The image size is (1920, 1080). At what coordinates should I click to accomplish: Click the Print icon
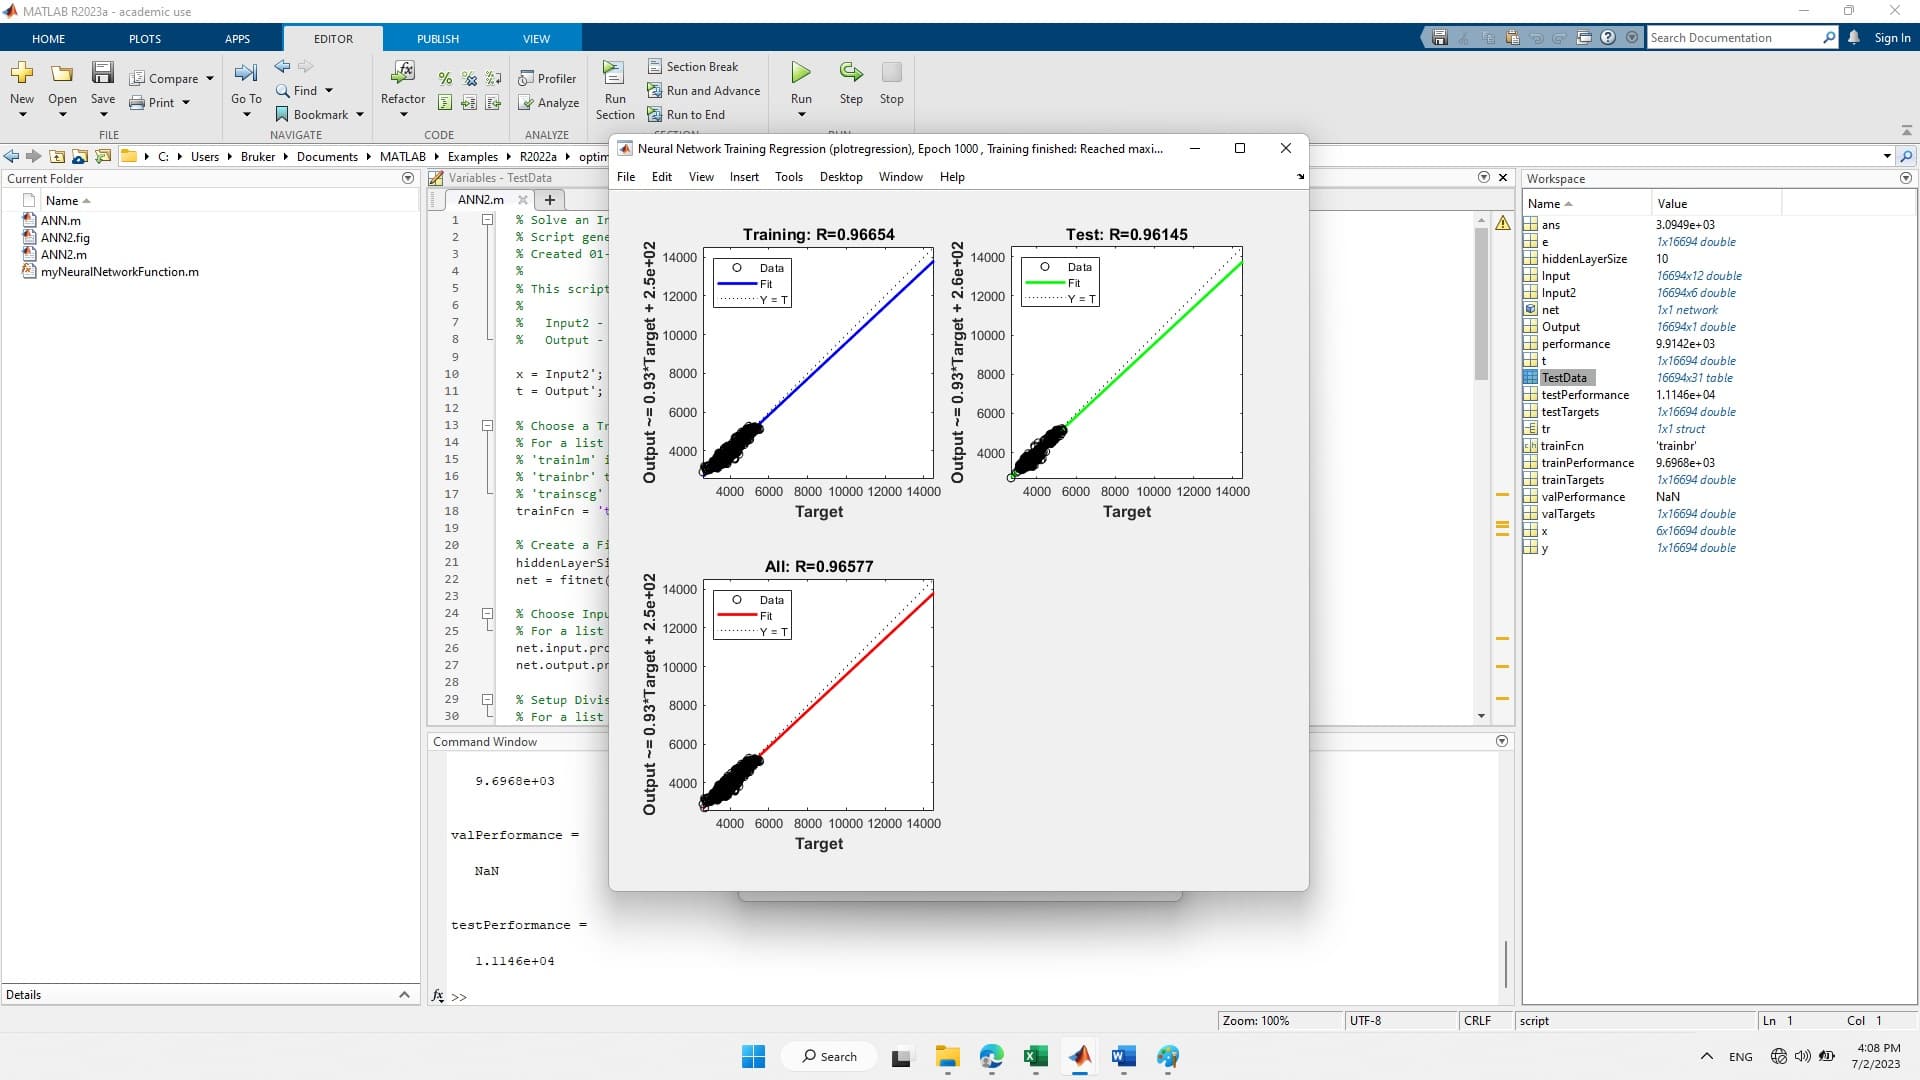pyautogui.click(x=137, y=102)
